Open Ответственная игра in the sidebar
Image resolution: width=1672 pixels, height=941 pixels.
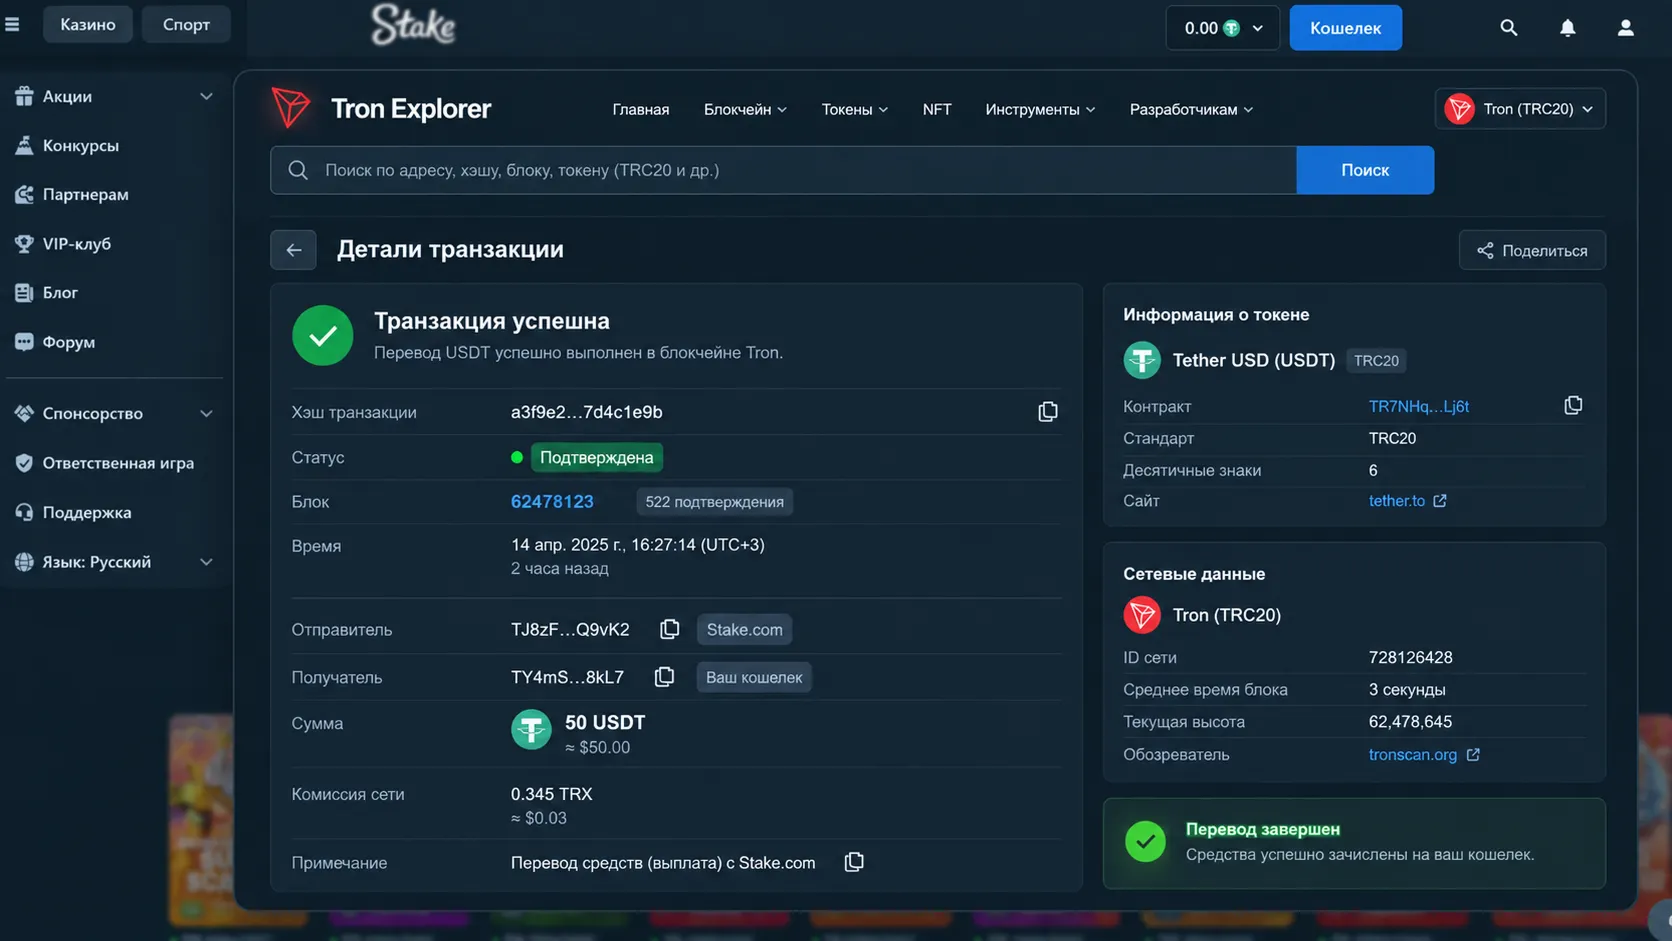(118, 463)
